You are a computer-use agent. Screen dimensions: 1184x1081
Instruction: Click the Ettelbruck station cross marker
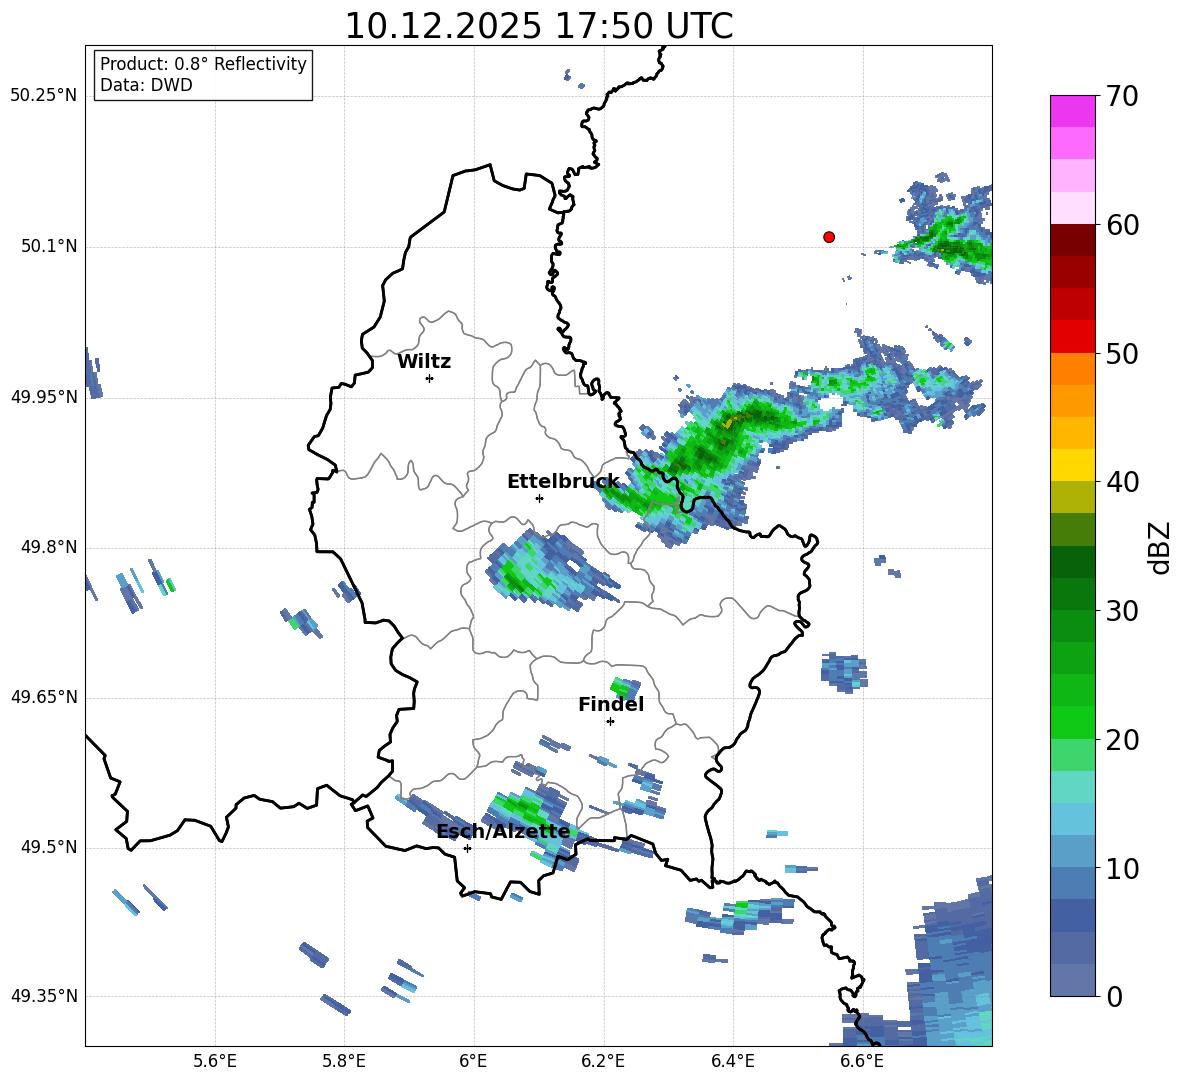(539, 498)
